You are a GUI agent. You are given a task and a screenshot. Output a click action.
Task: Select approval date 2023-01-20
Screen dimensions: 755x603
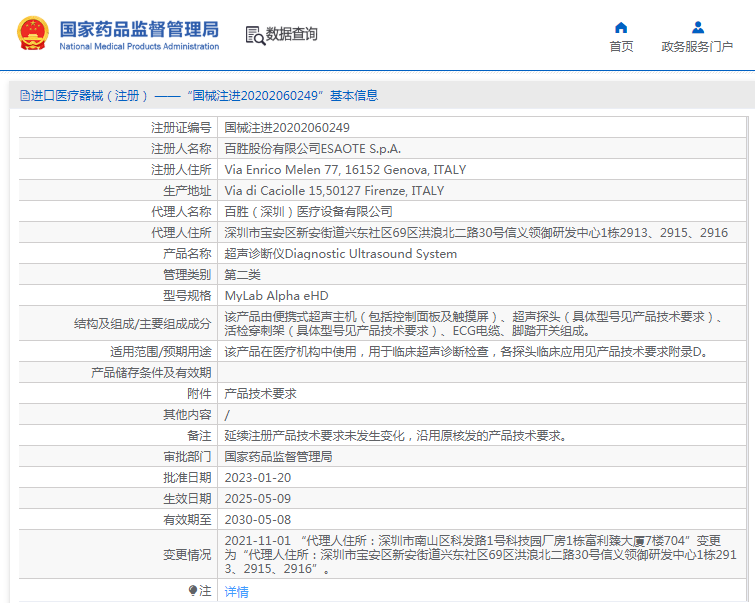(258, 478)
